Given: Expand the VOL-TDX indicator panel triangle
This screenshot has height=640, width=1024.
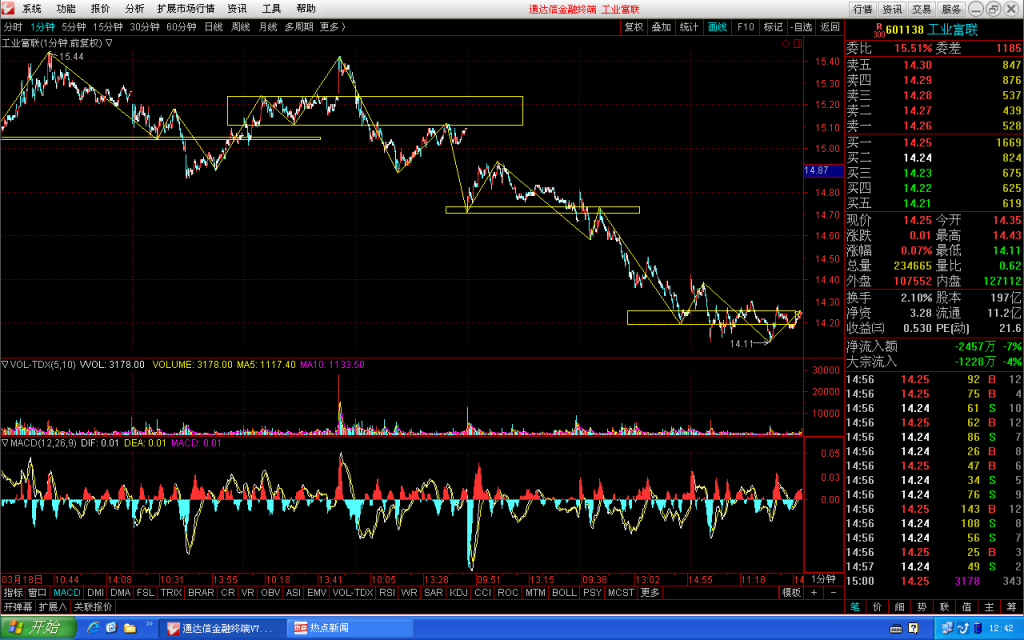Looking at the screenshot, I should tap(5, 364).
